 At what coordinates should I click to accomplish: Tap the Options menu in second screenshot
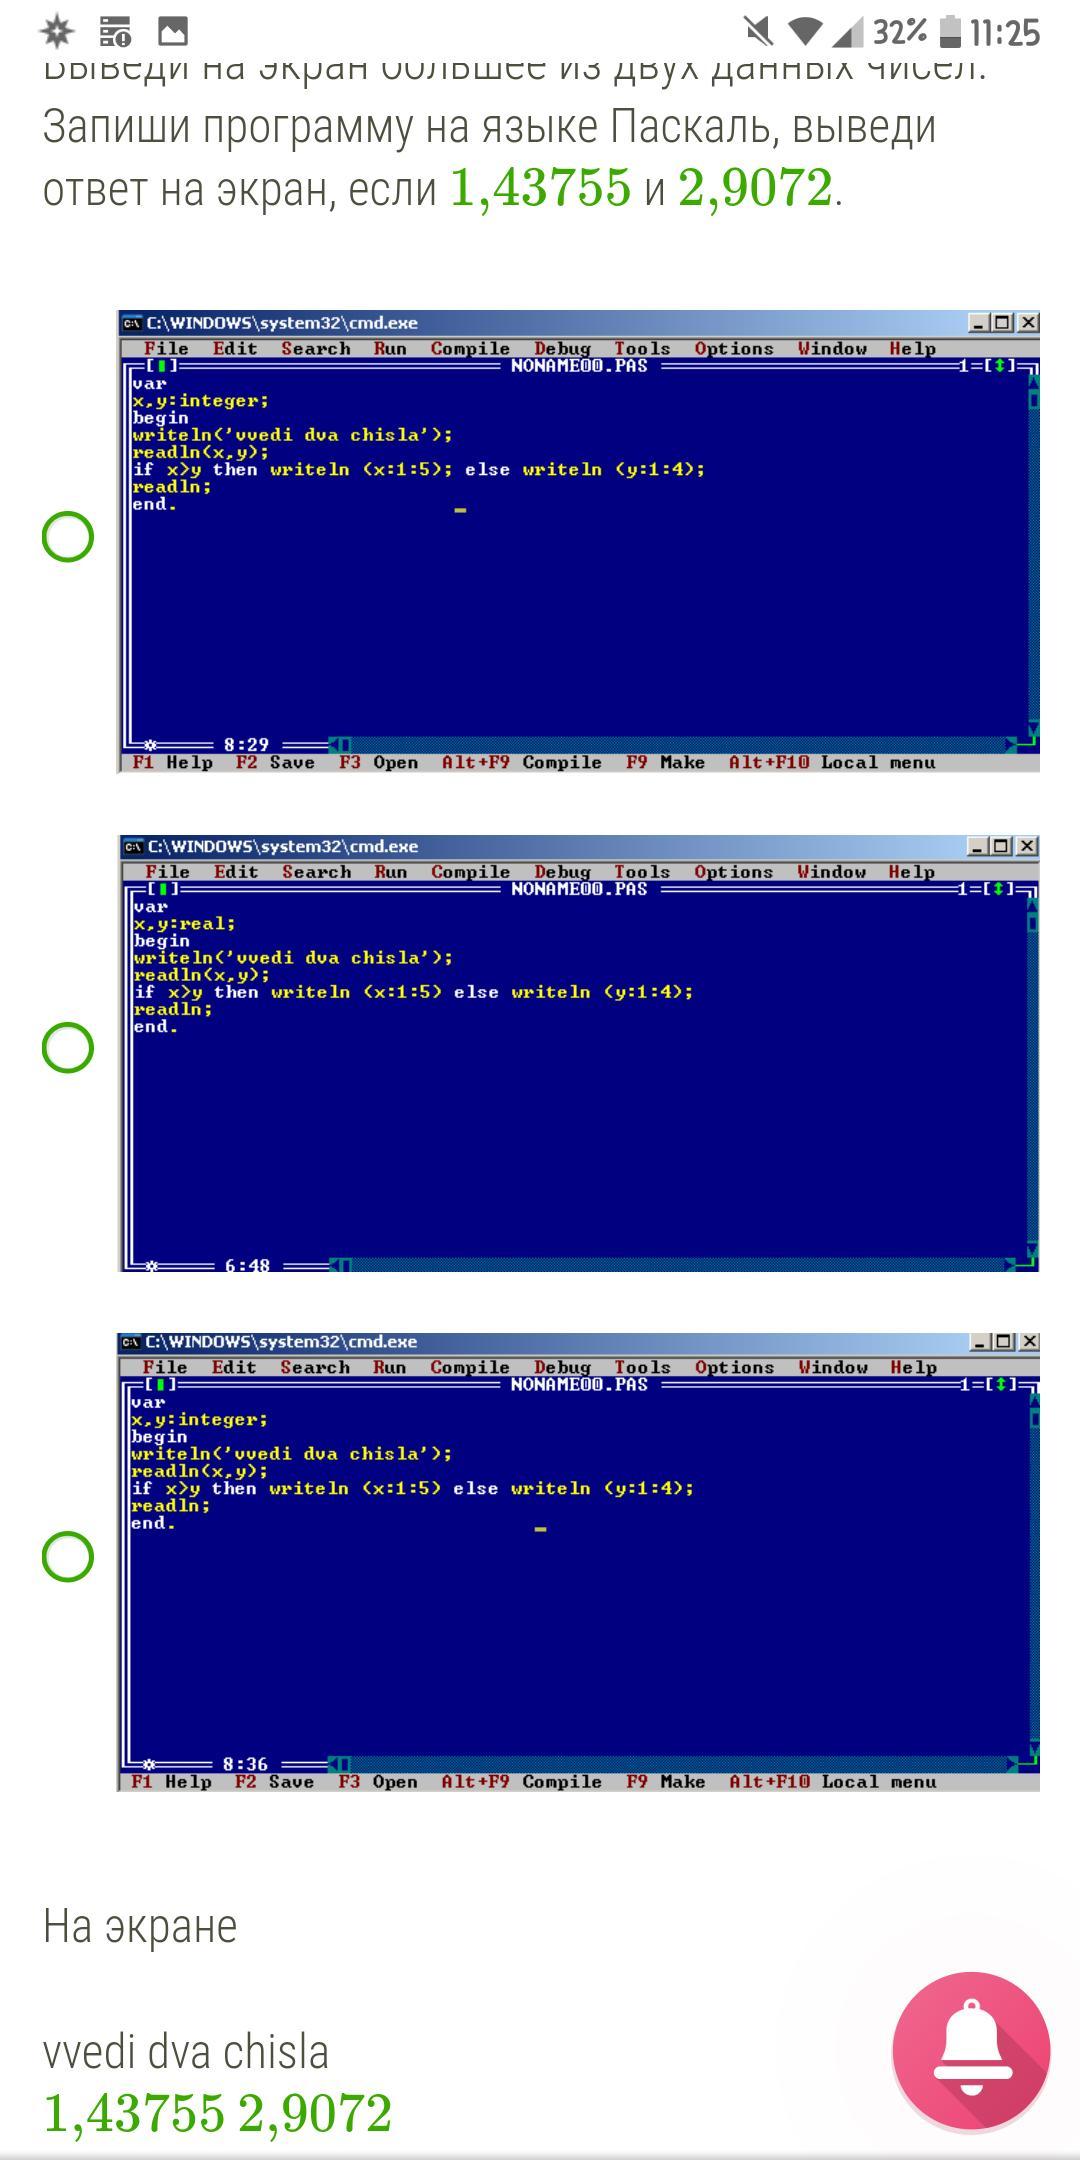pyautogui.click(x=734, y=871)
